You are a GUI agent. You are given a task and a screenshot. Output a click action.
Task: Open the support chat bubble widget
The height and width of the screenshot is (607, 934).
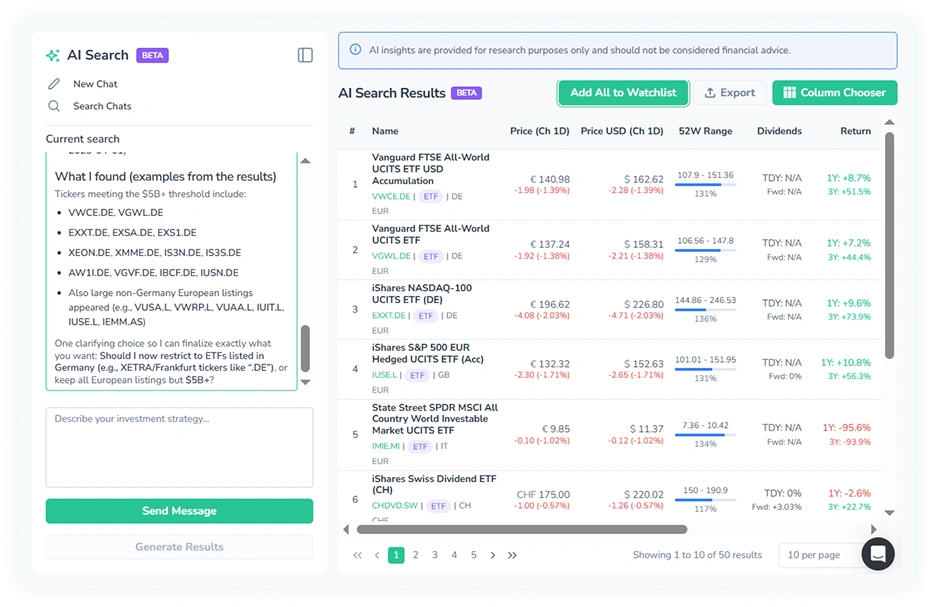pos(878,554)
